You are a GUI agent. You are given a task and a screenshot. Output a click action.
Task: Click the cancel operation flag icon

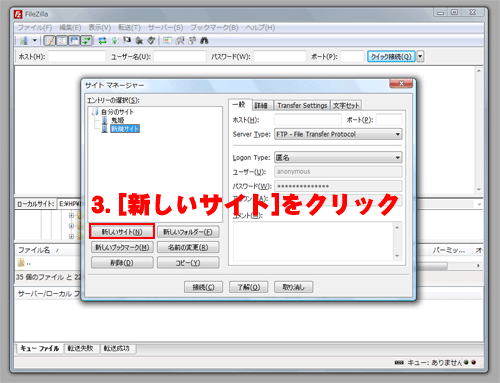click(127, 41)
